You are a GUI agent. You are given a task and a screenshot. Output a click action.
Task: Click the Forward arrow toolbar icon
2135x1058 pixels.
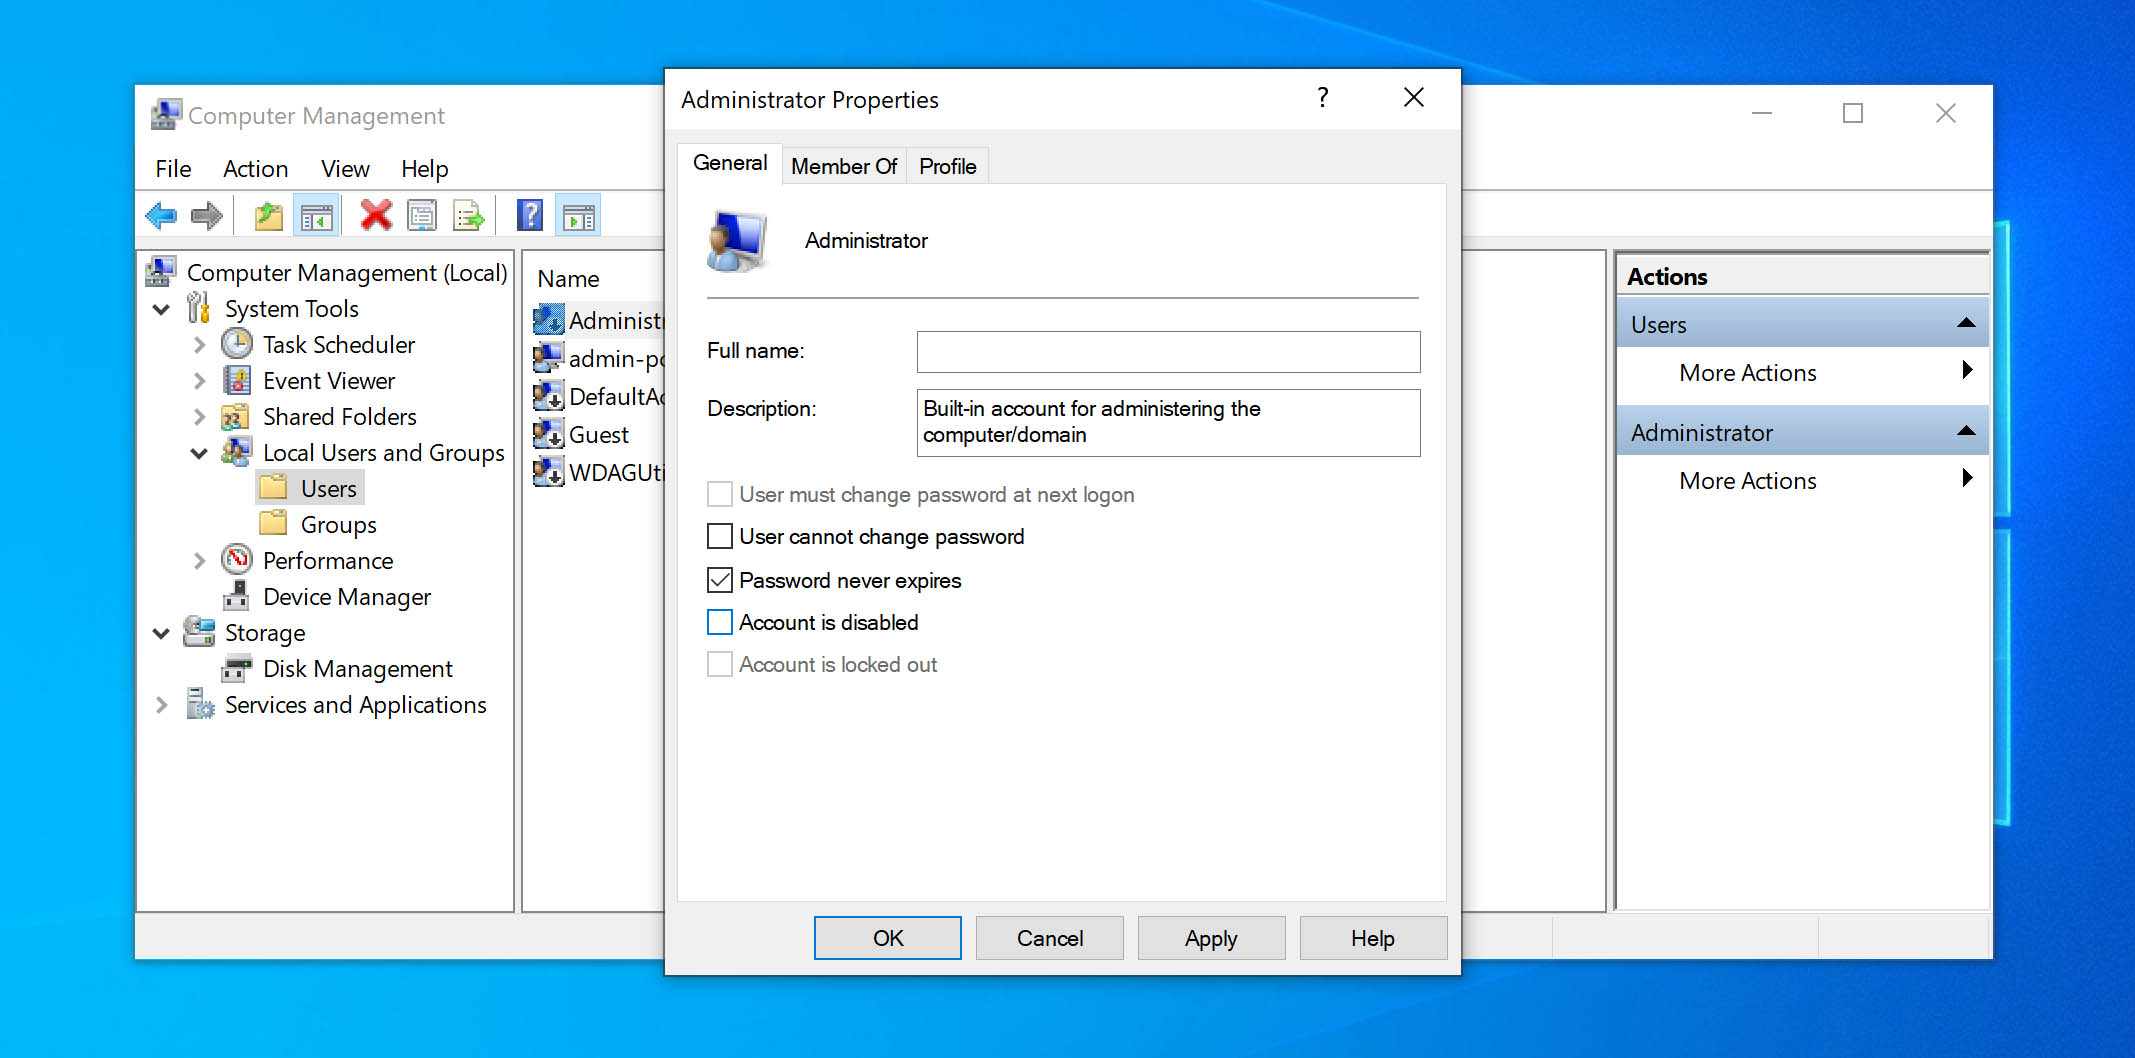point(207,215)
